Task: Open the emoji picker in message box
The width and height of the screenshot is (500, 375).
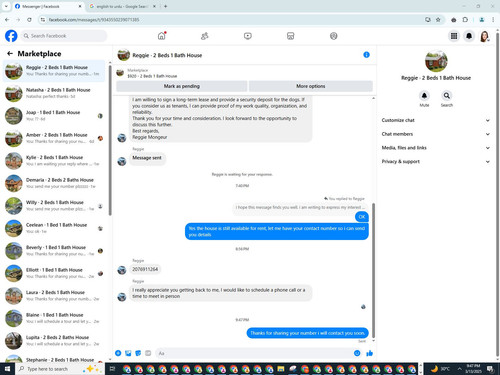Action: coord(357,353)
